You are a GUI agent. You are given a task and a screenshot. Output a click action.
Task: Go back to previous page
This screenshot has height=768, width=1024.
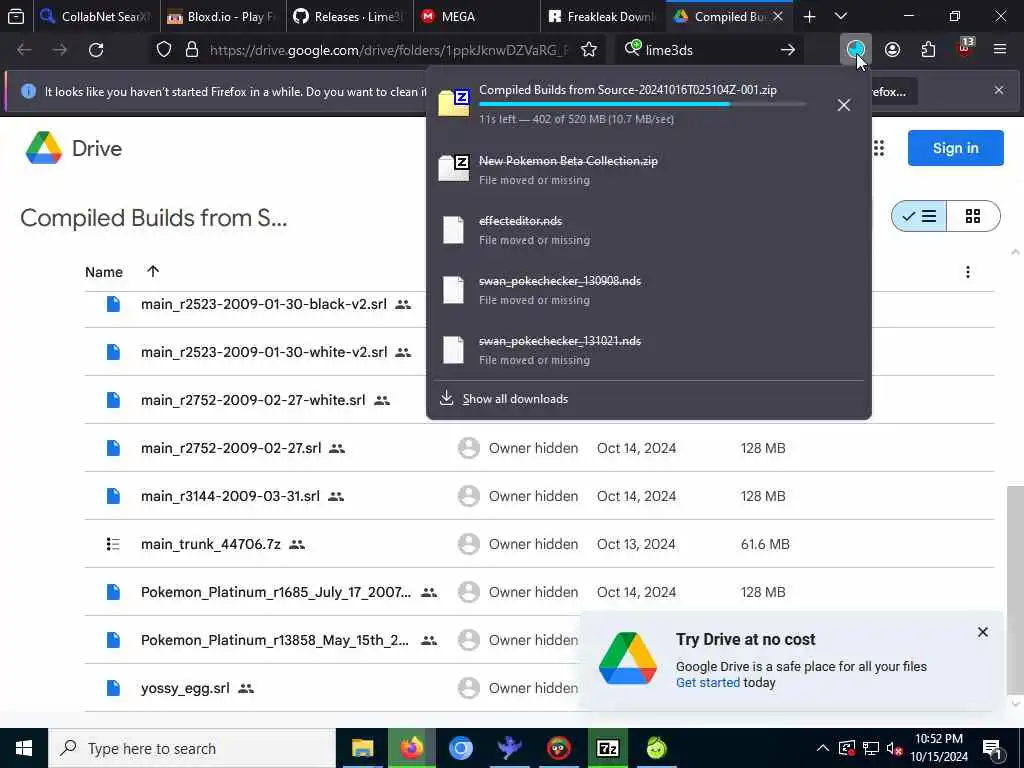click(24, 50)
